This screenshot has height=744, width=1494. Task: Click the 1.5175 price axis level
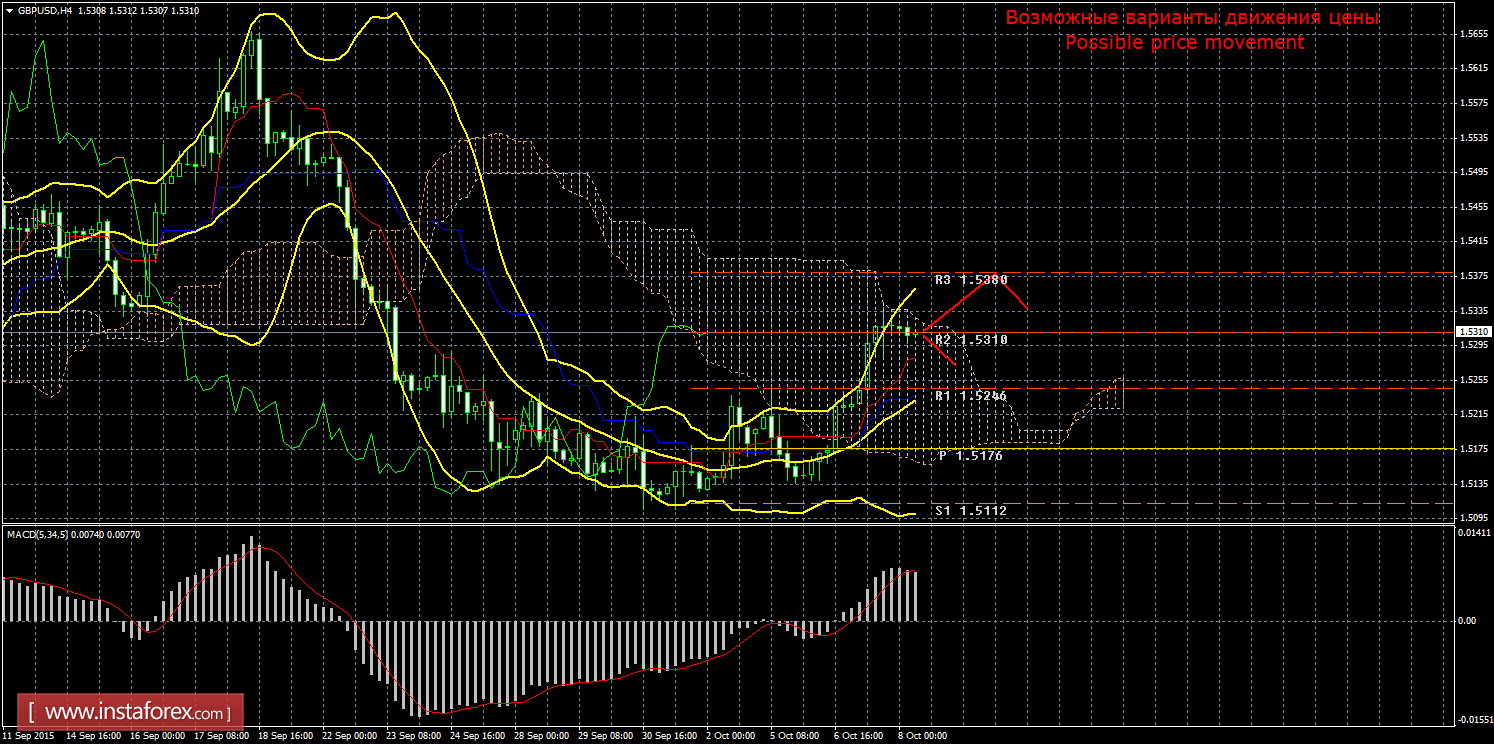(1472, 449)
